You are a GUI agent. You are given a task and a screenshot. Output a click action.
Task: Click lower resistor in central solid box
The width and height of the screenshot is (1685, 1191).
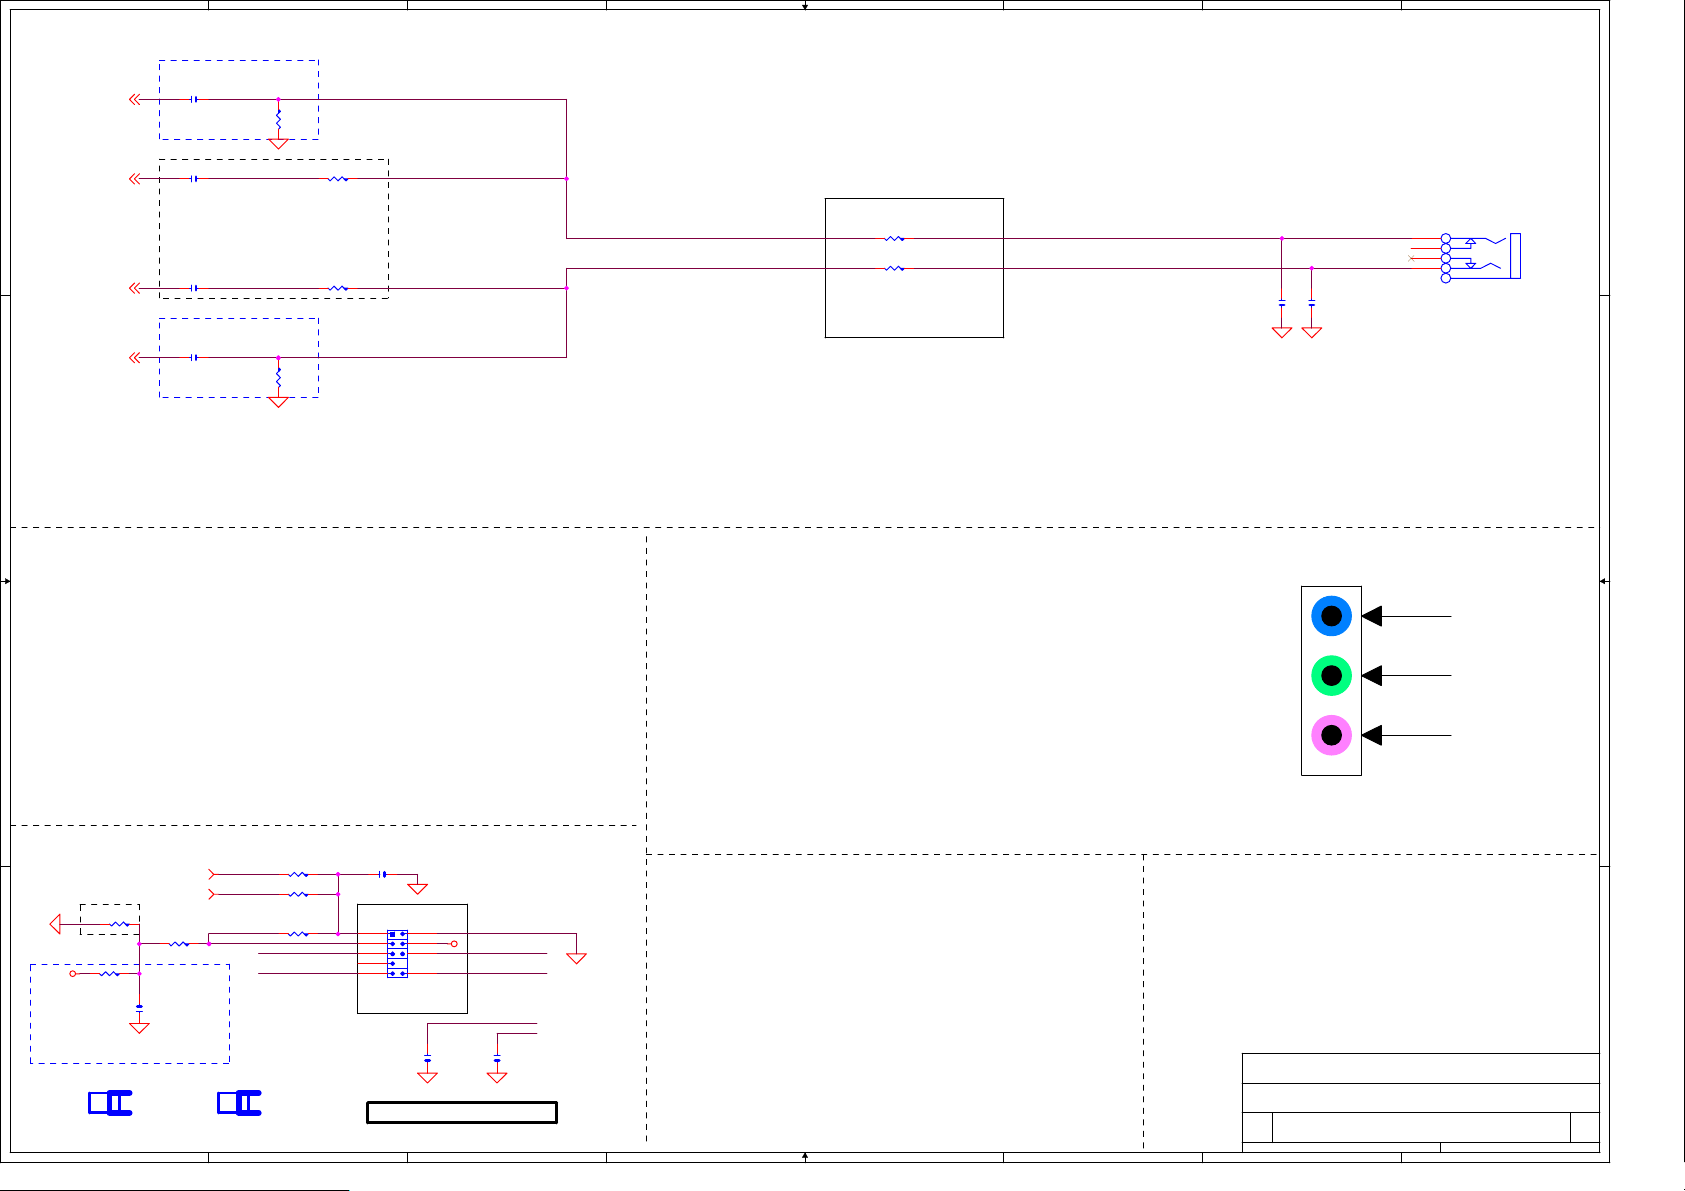[x=894, y=268]
